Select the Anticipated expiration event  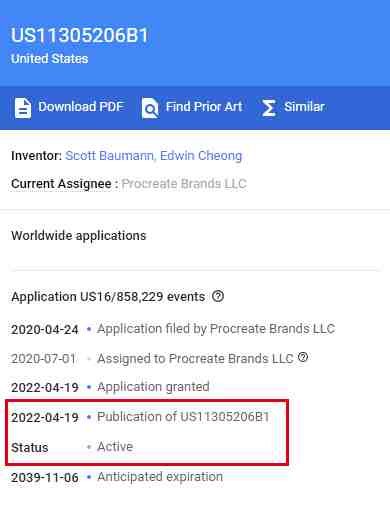pos(160,477)
